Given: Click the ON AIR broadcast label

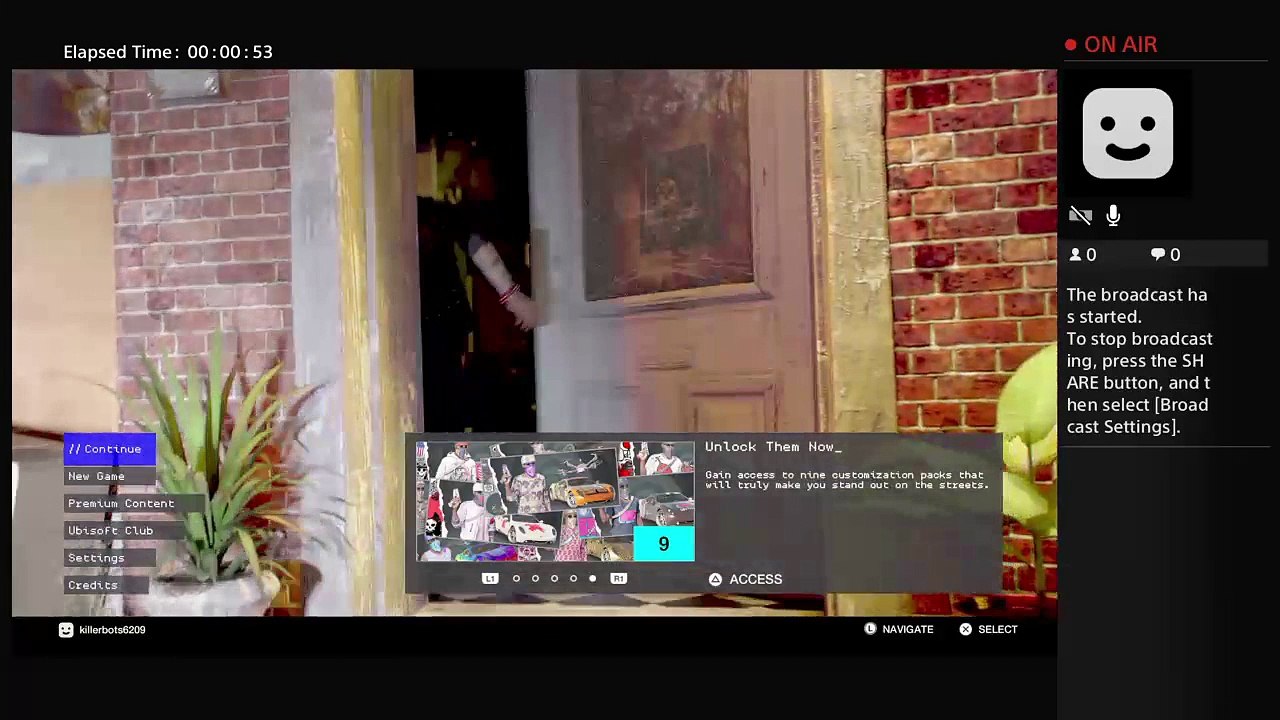Looking at the screenshot, I should [x=1121, y=45].
